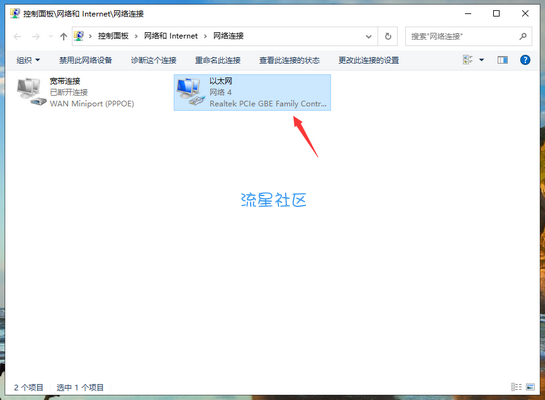Open the change view dropdown arrow
The width and height of the screenshot is (545, 400).
481,60
